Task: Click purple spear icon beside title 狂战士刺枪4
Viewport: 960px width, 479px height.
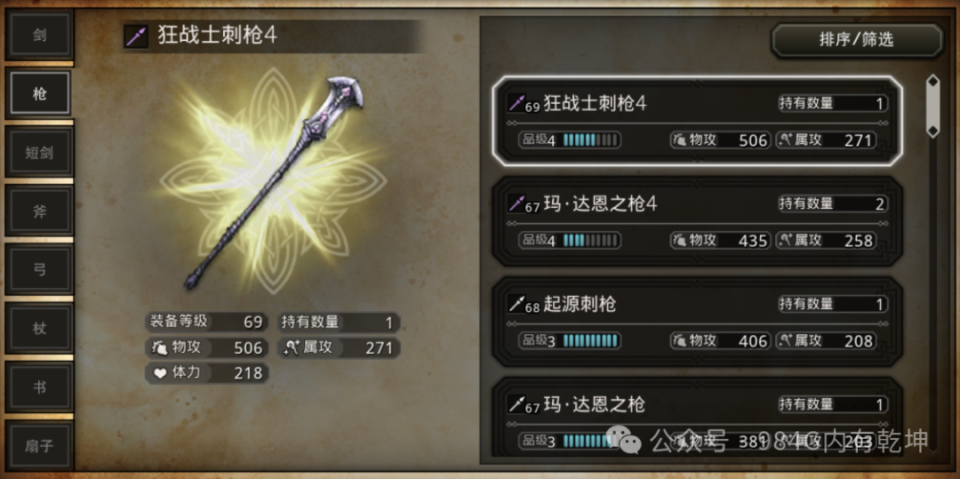Action: 137,36
